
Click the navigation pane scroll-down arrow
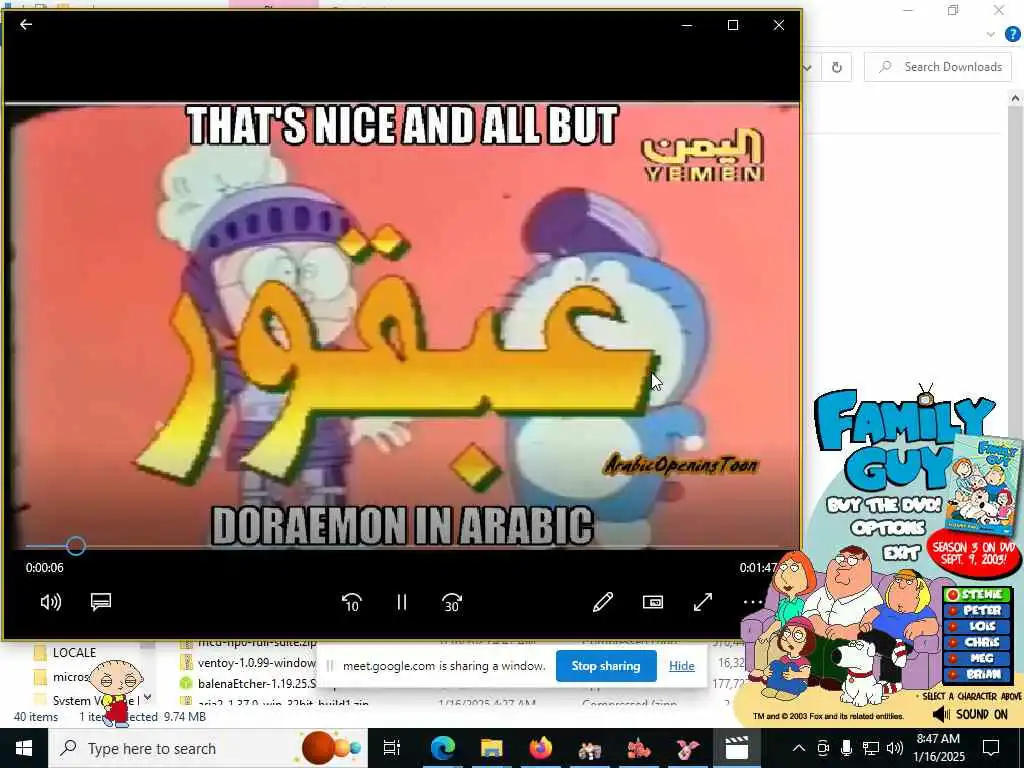pyautogui.click(x=148, y=697)
